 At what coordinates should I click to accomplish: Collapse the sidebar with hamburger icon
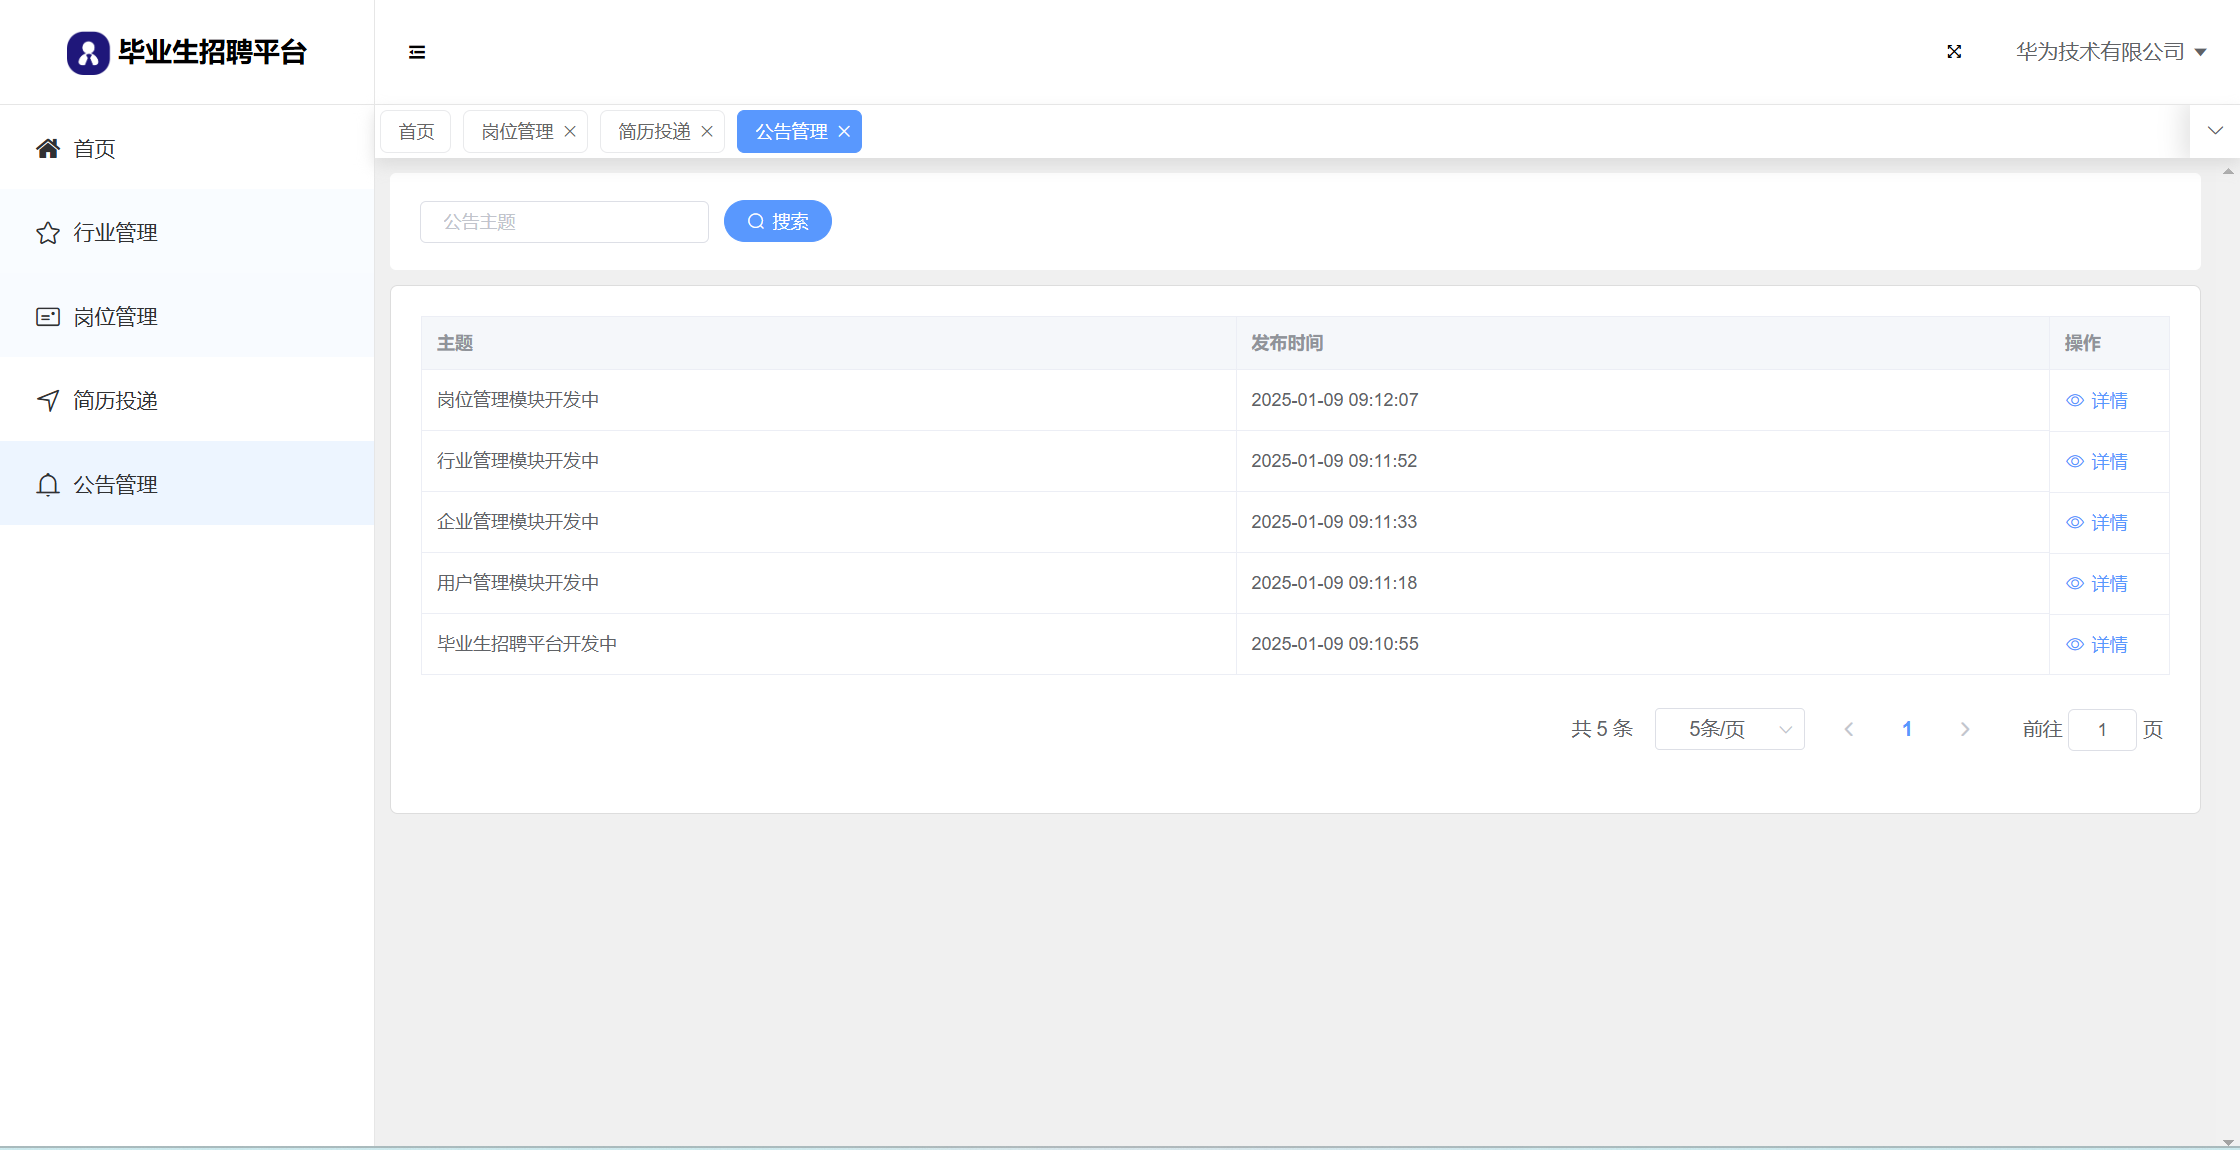417,52
